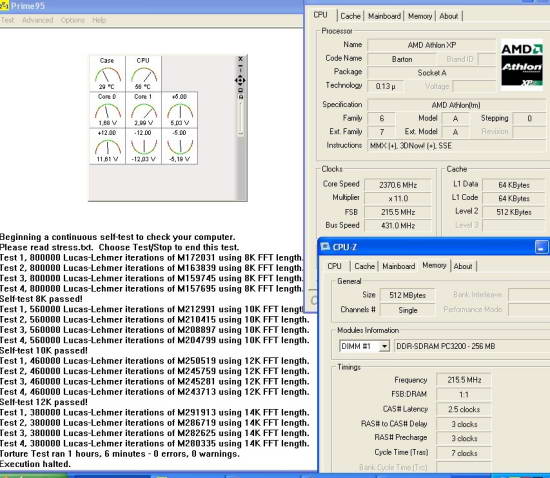The width and height of the screenshot is (550, 478).
Task: Click the AMD Athlon XP logo
Action: tap(522, 64)
